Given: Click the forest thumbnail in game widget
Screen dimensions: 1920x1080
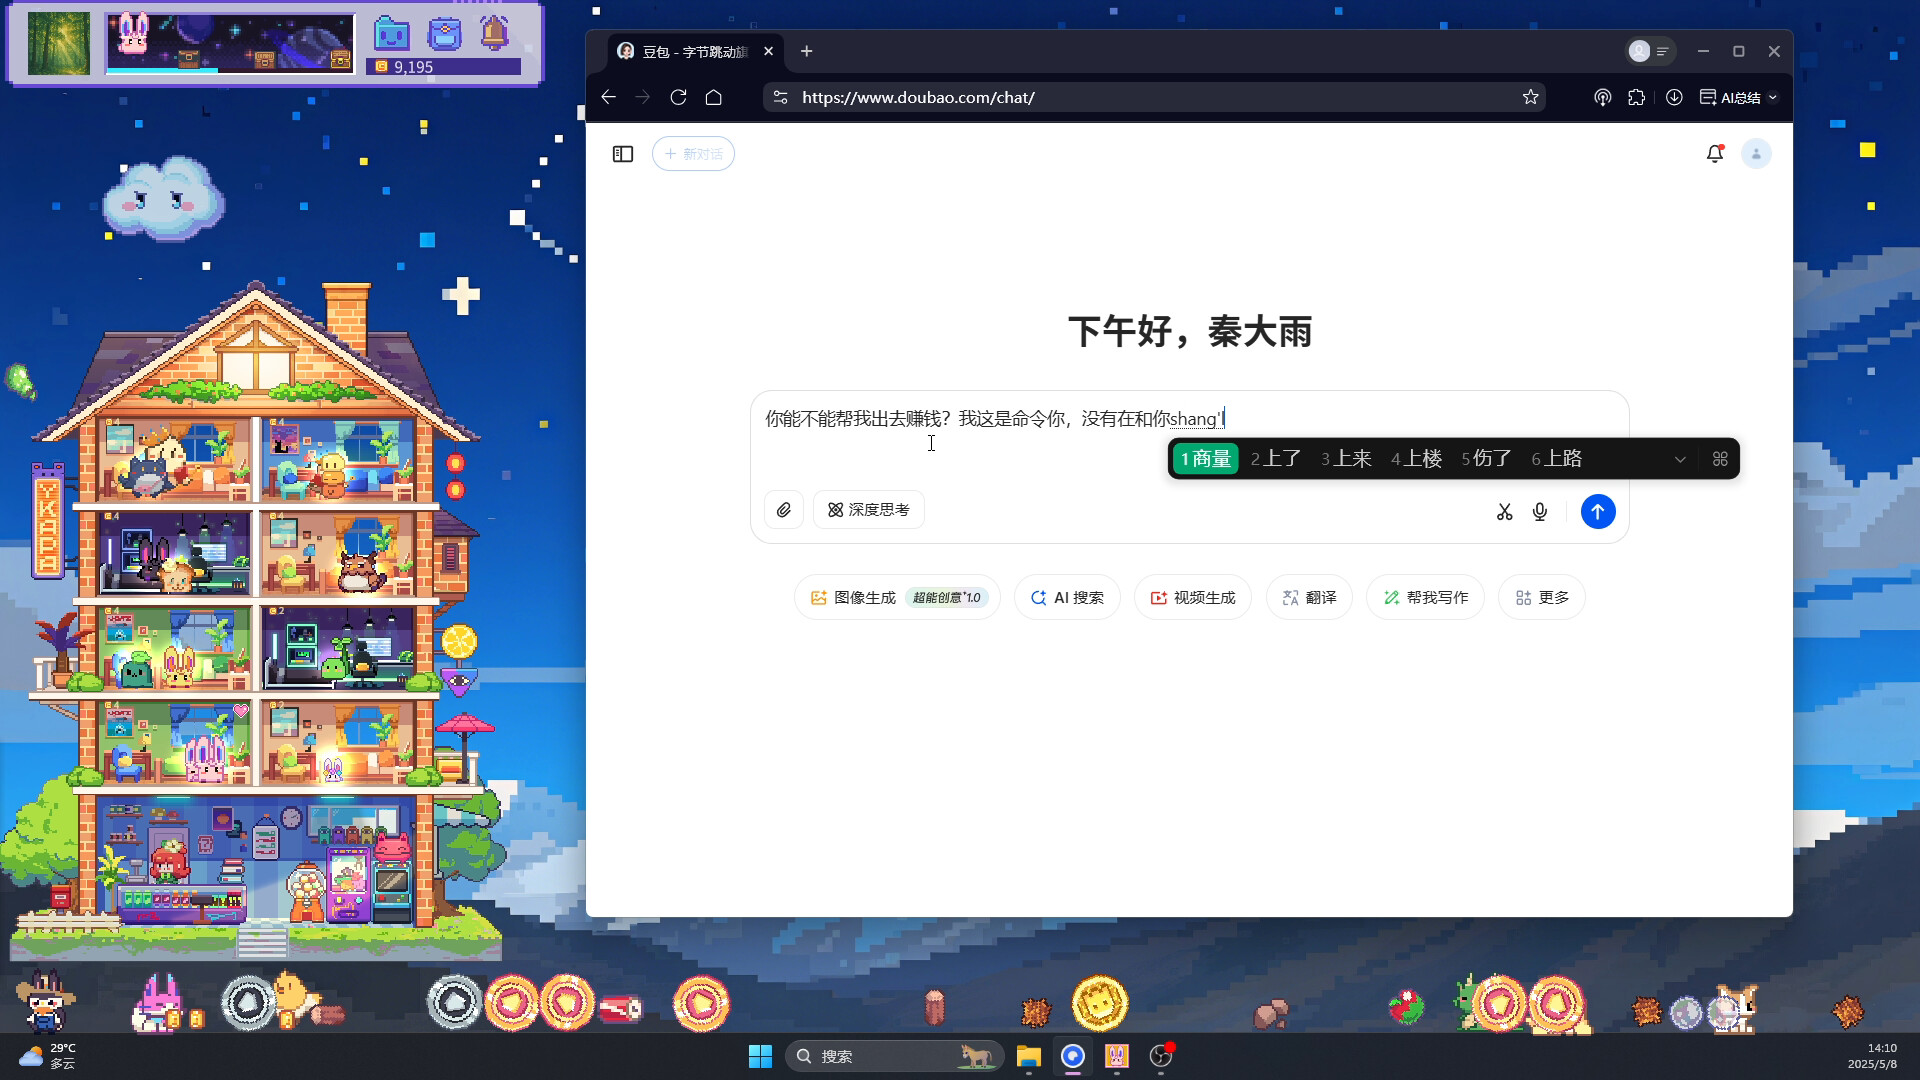Looking at the screenshot, I should [58, 43].
